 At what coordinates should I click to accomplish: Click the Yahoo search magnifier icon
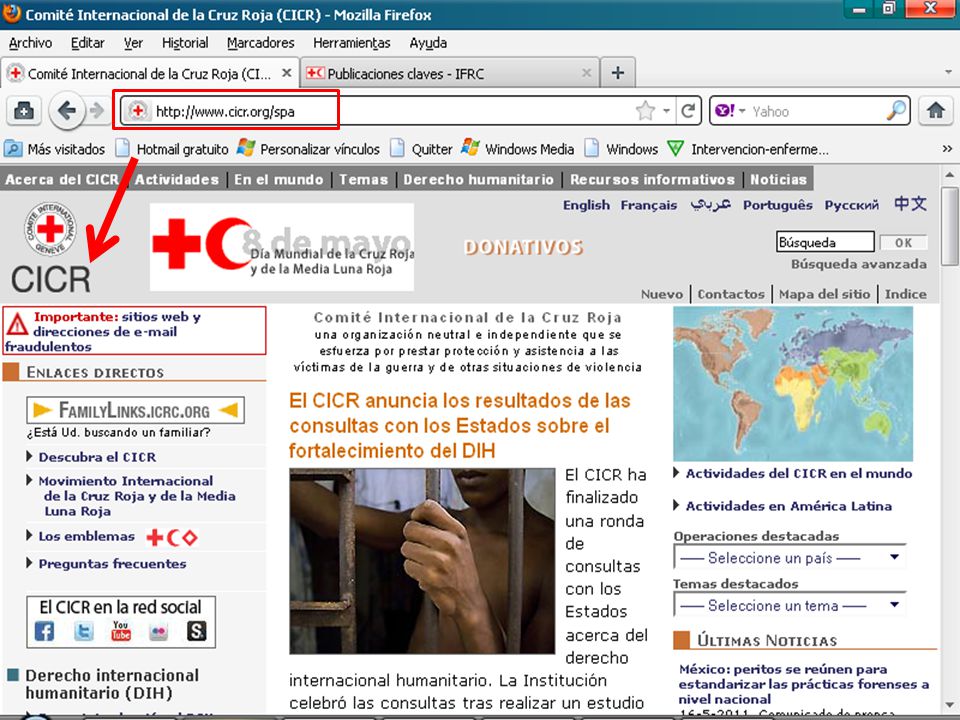896,111
